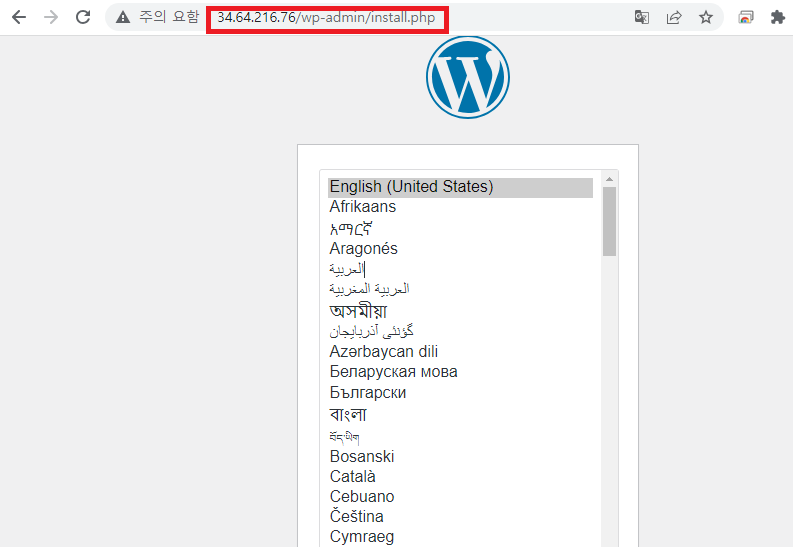Screen dimensions: 793x547
Task: Choose Azərbaycan dili language
Action: [460, 351]
